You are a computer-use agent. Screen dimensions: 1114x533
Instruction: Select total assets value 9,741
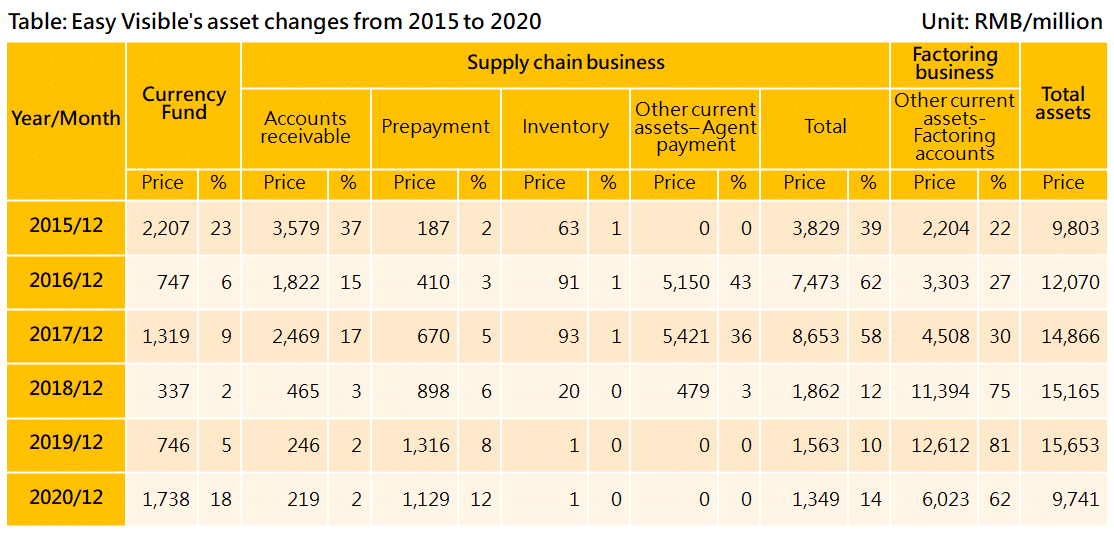click(x=1076, y=500)
